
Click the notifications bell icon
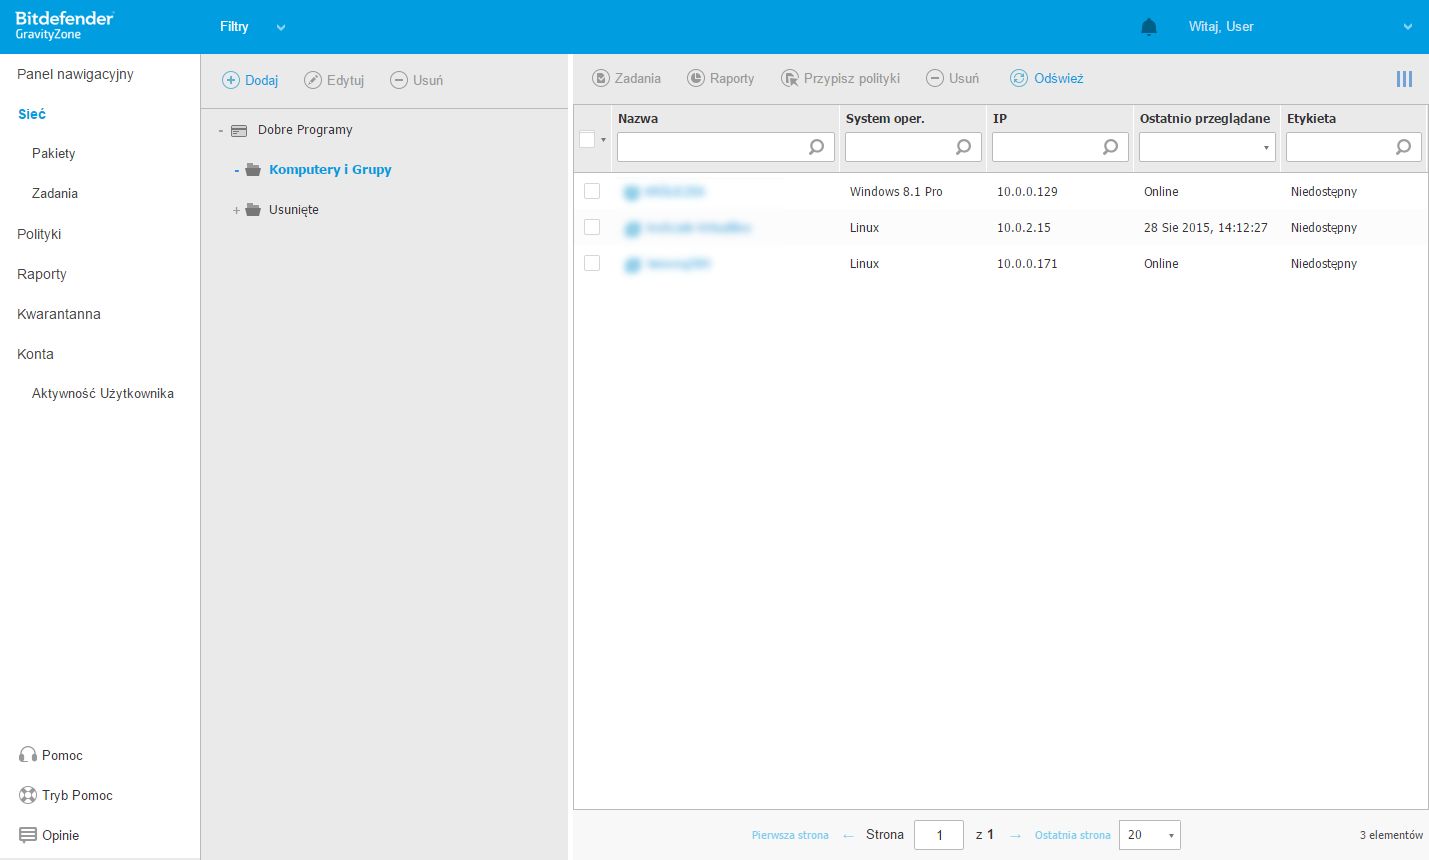[x=1149, y=27]
